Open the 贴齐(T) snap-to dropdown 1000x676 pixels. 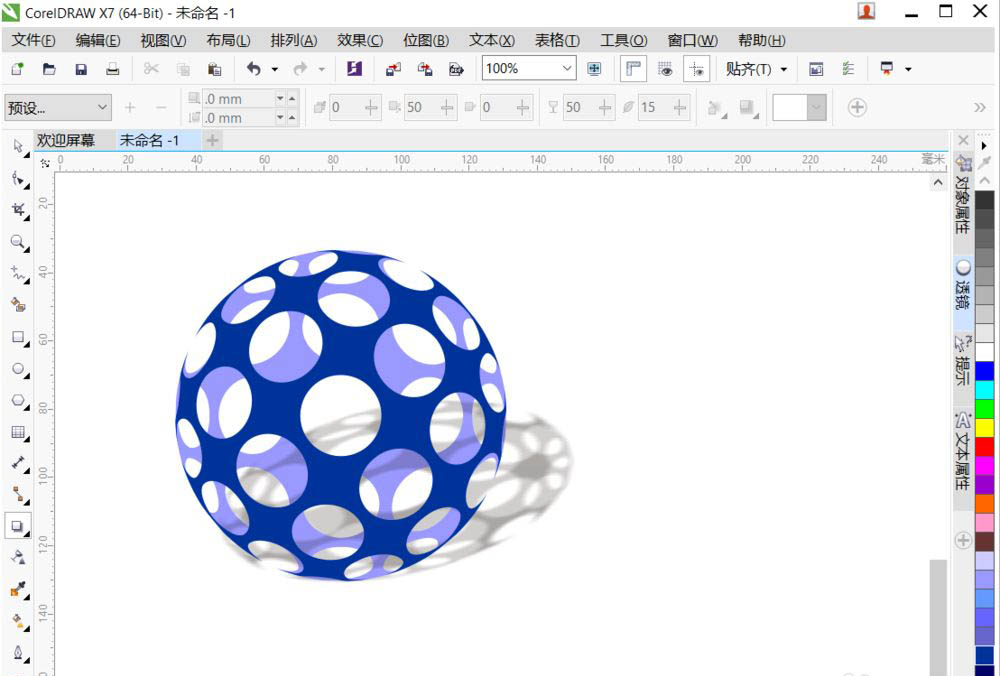tap(756, 69)
